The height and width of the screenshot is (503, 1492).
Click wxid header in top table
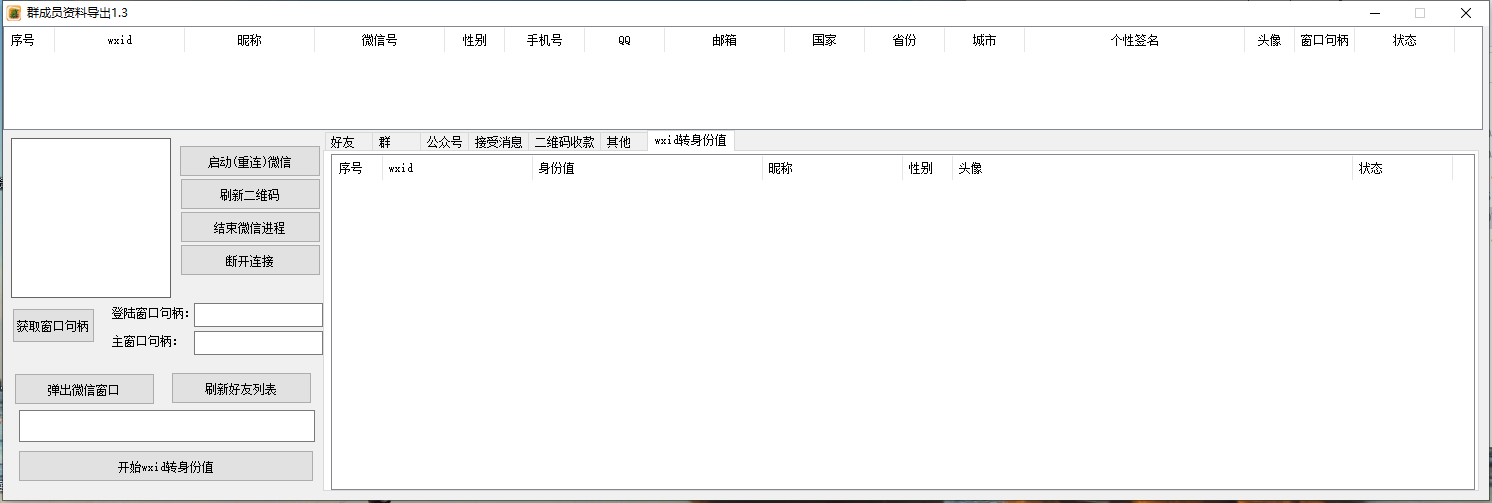coord(119,41)
